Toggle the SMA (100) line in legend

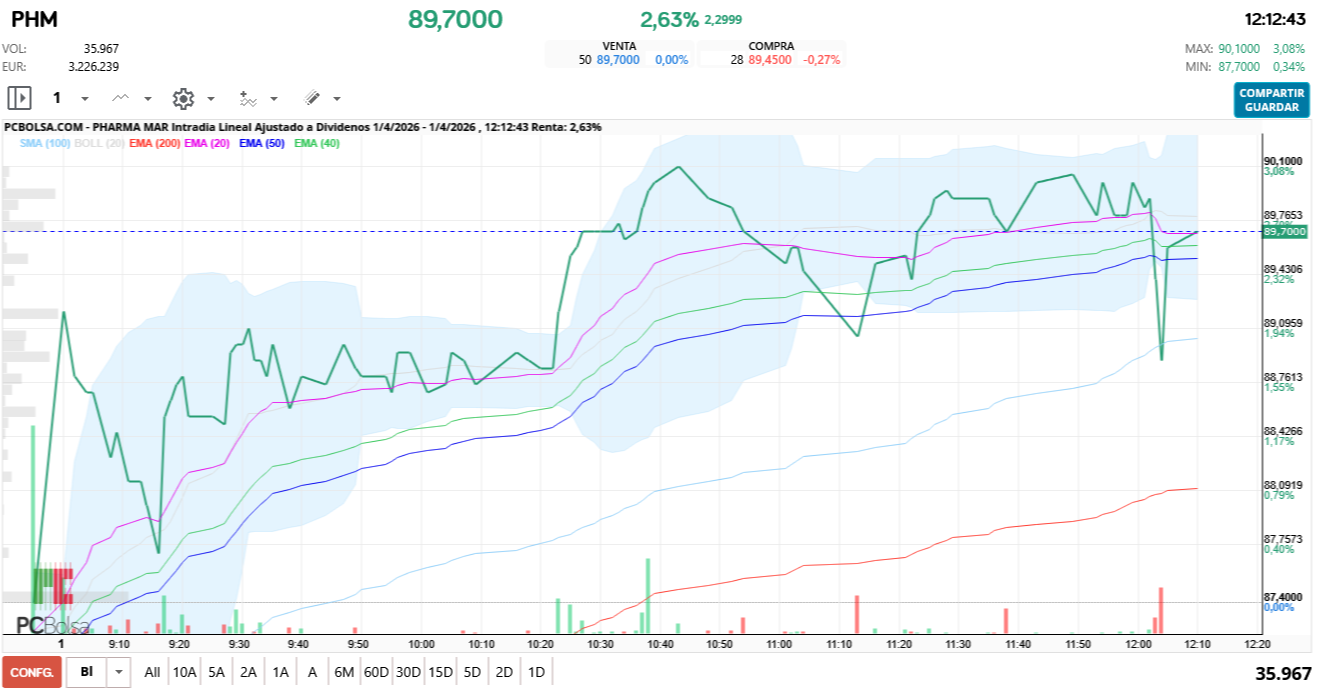click(x=44, y=144)
